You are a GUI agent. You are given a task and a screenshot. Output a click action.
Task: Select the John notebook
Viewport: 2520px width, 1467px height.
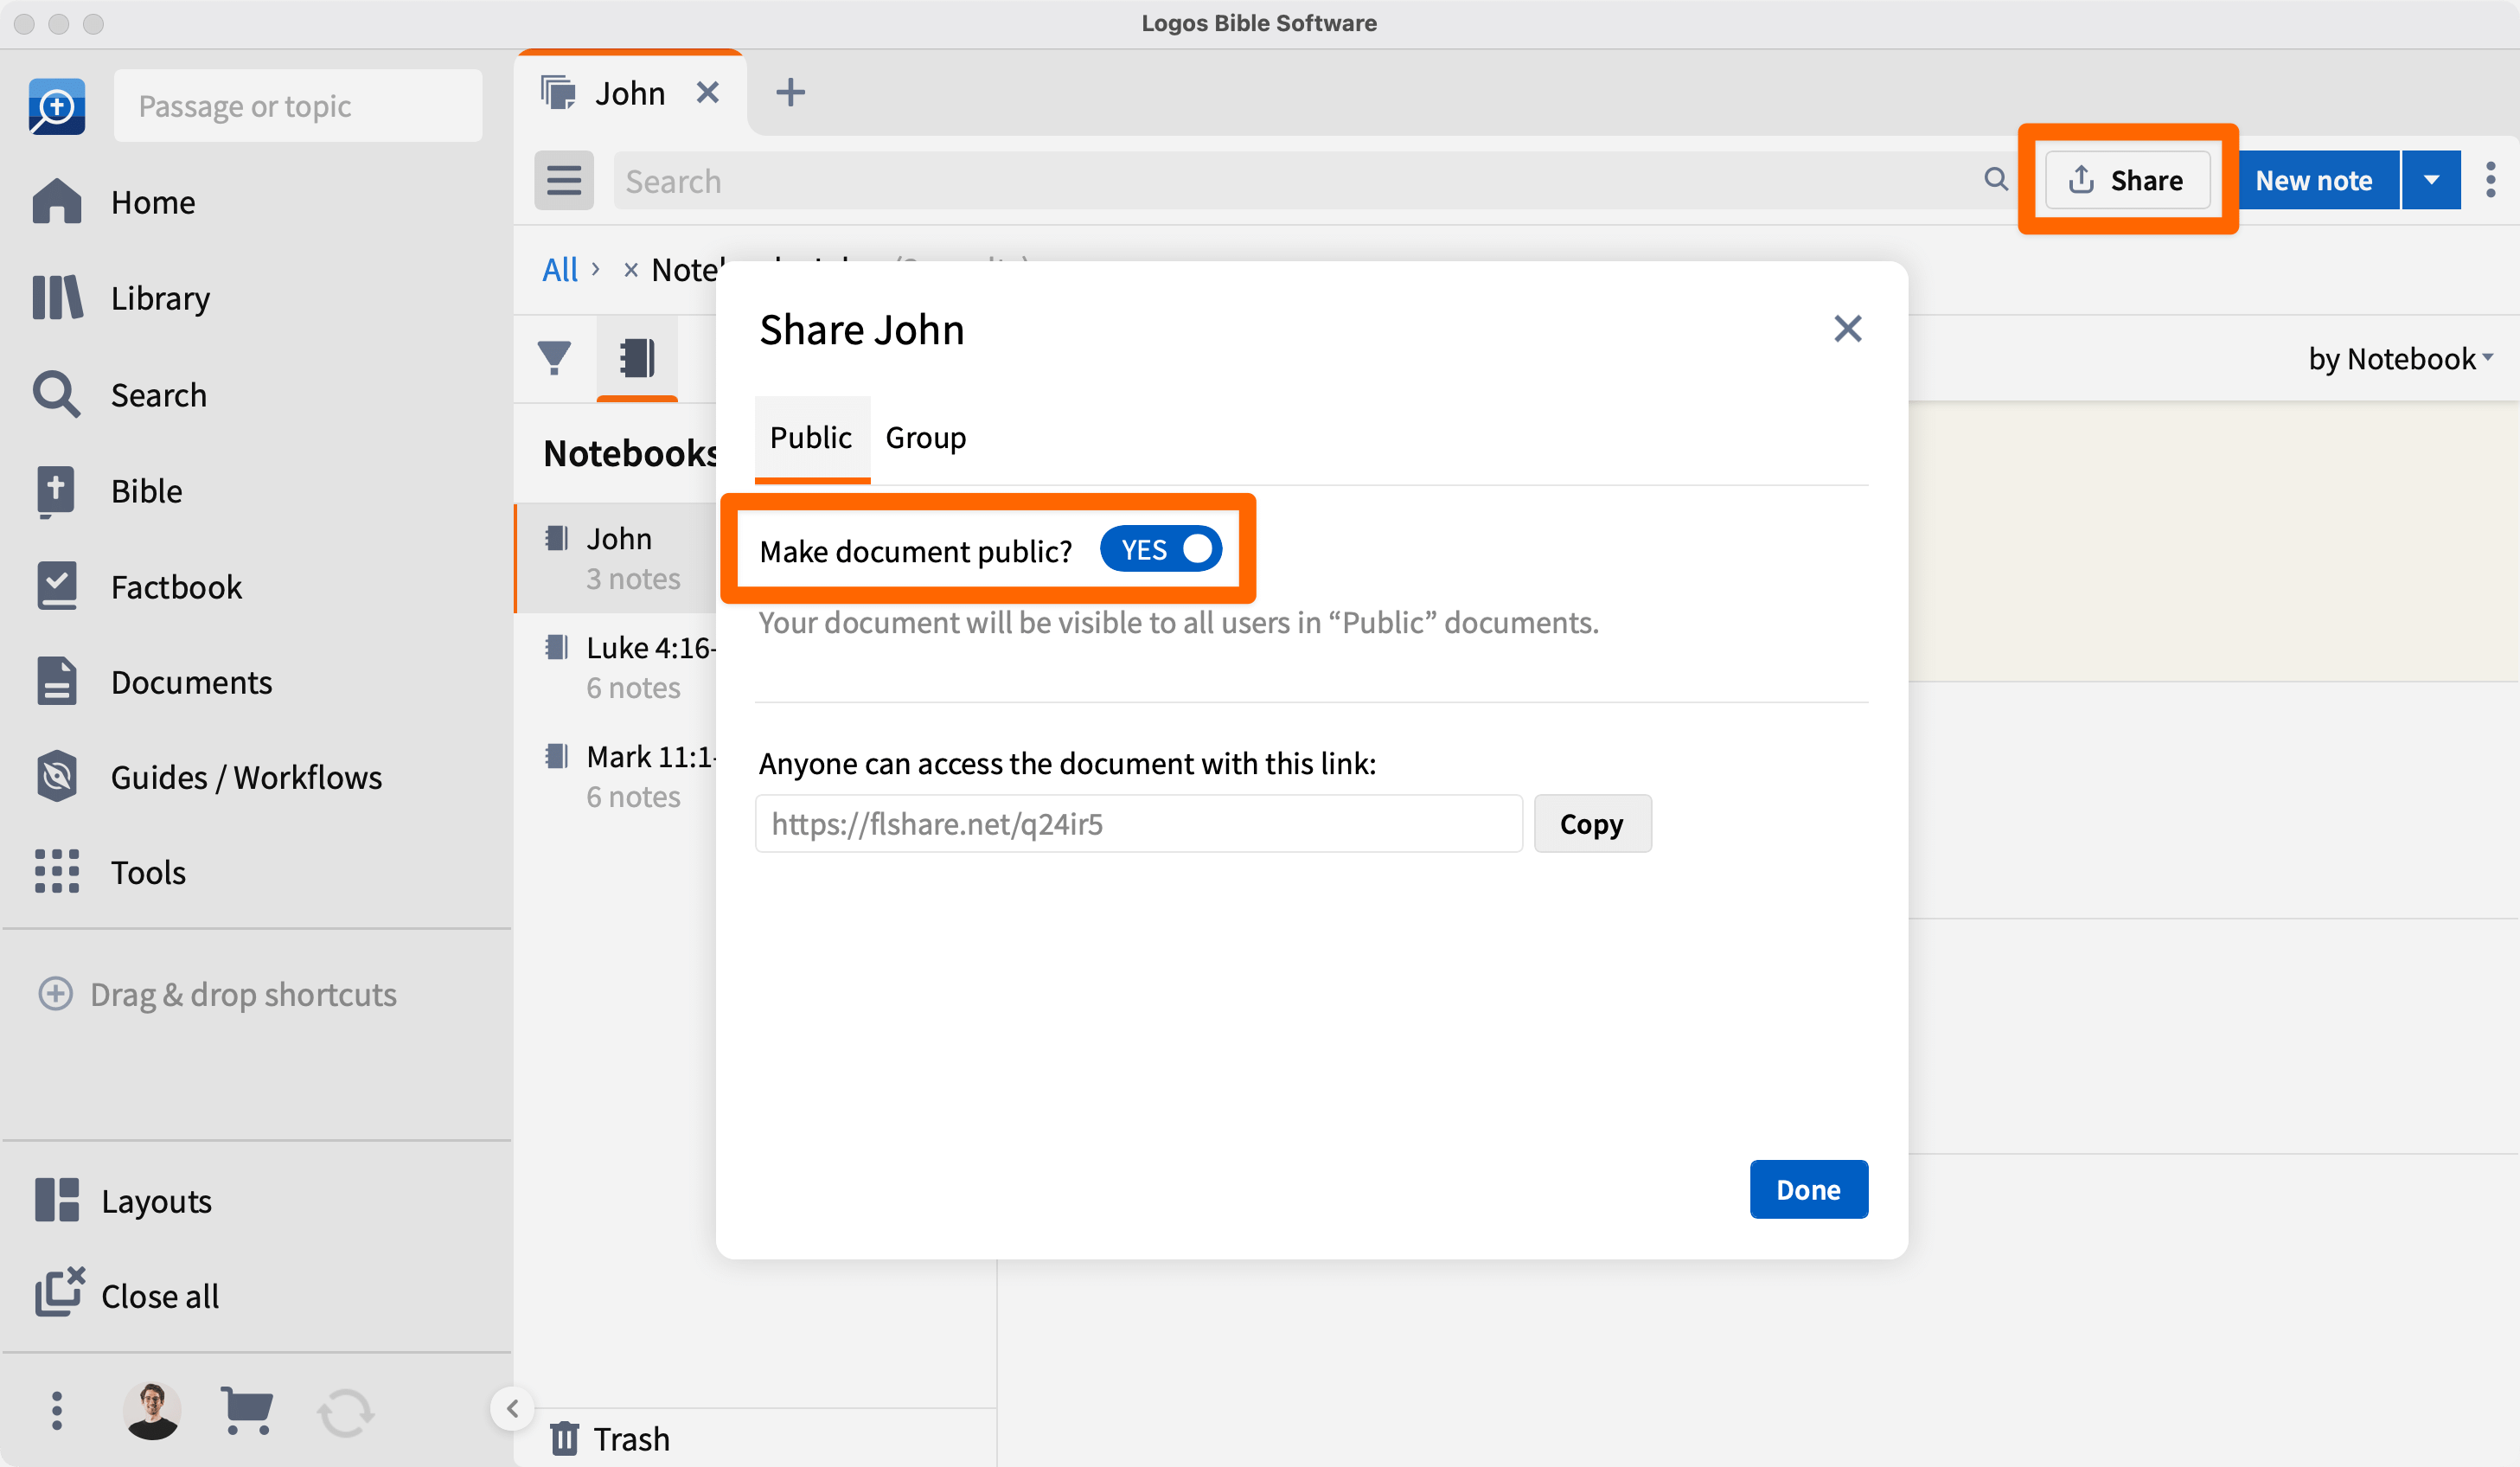tap(617, 558)
